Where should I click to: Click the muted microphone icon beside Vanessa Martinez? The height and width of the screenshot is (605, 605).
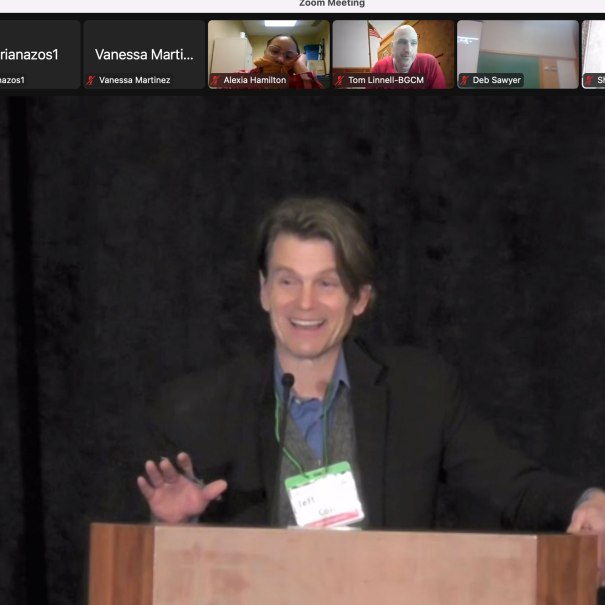[91, 80]
